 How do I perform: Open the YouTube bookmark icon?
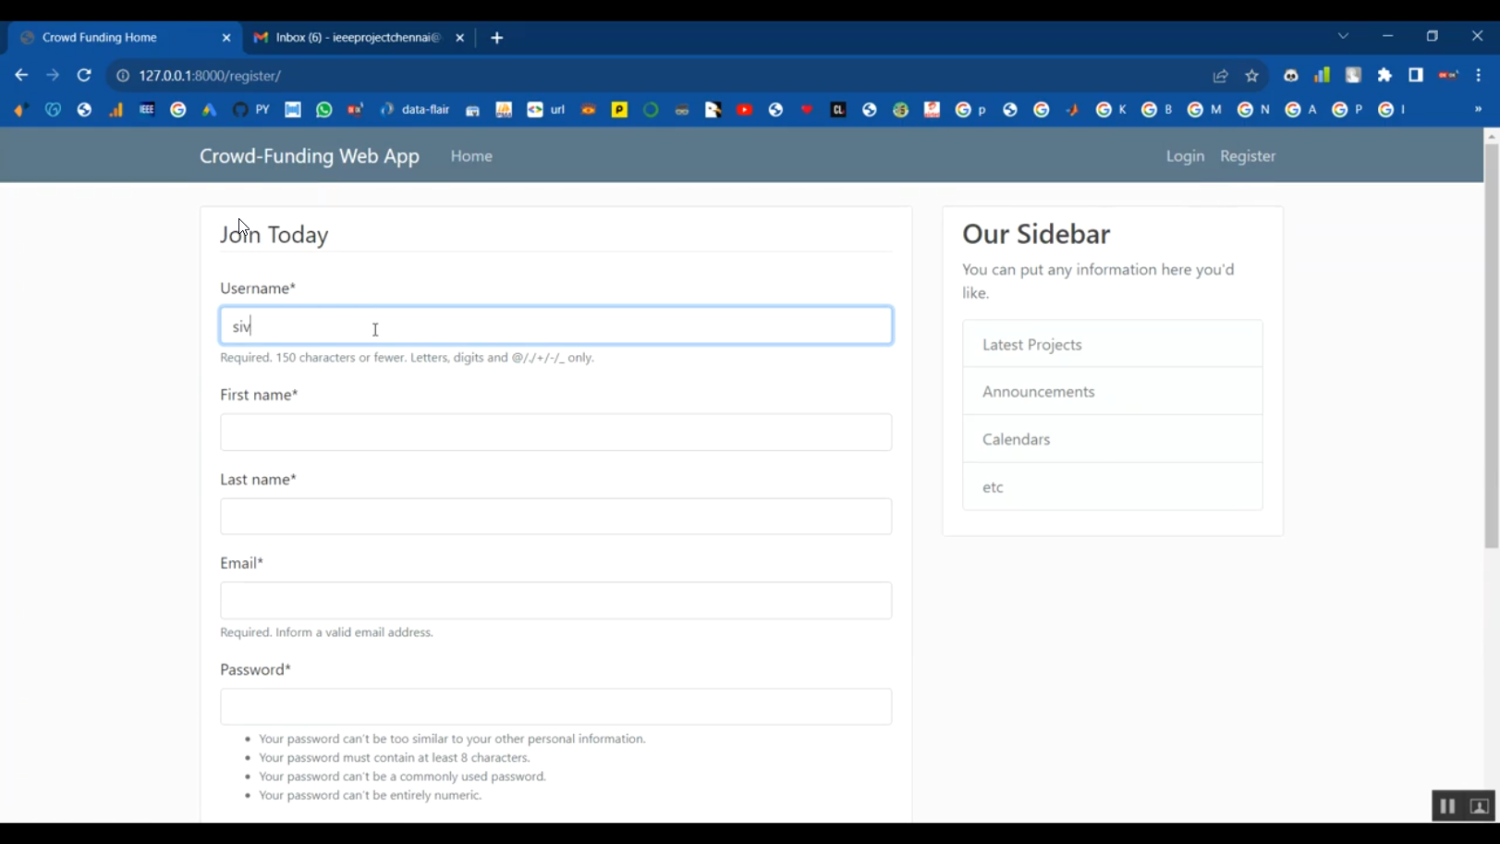click(744, 110)
